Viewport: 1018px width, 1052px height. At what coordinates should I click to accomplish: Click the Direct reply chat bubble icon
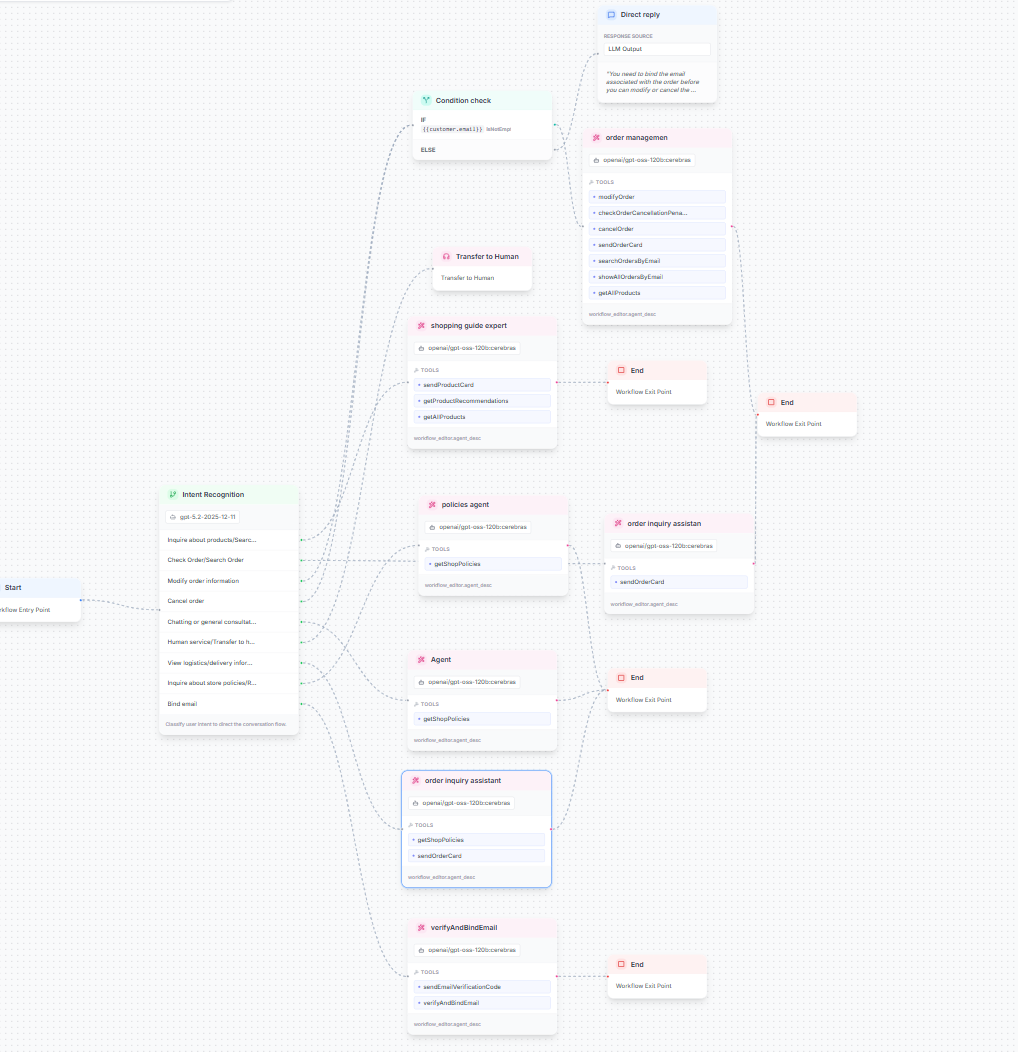(611, 15)
